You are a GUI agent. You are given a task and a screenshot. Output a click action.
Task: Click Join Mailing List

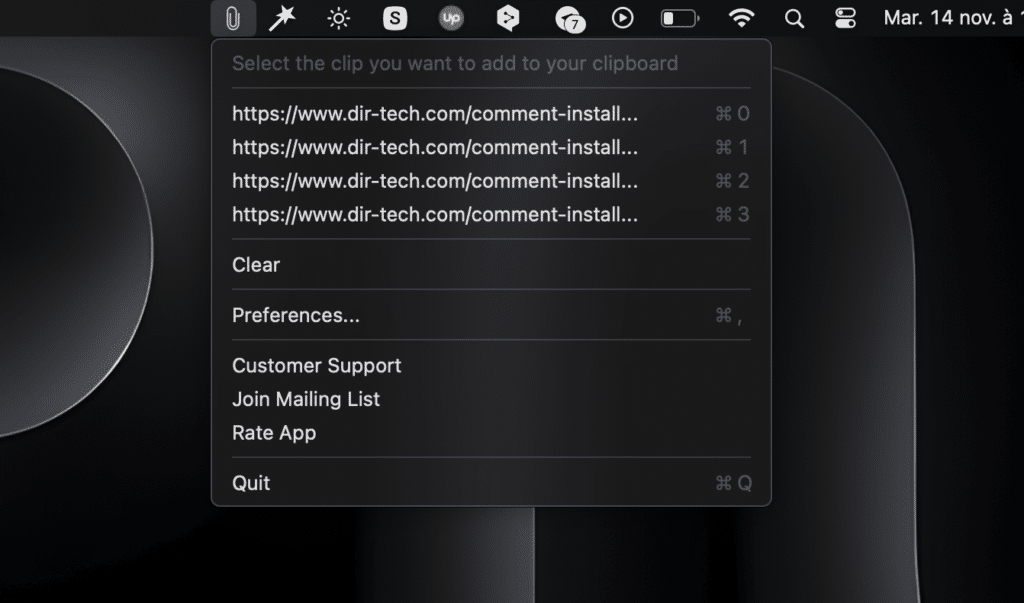click(491, 399)
